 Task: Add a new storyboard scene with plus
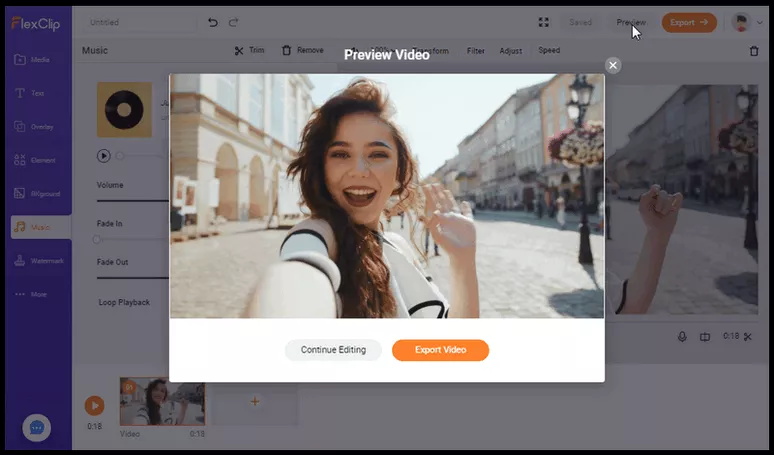pos(255,402)
